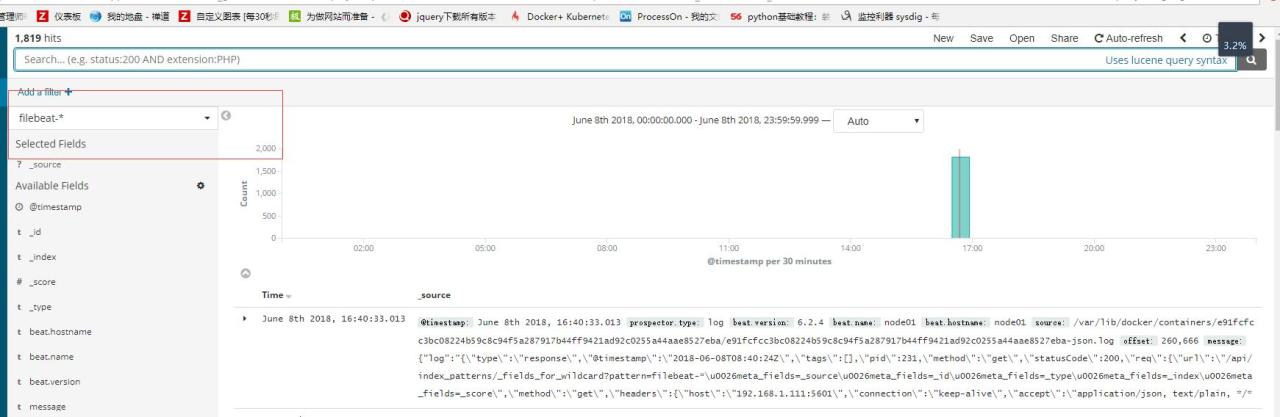Click the Uses lucene query syntax link
This screenshot has width=1280, height=417.
pos(1165,60)
